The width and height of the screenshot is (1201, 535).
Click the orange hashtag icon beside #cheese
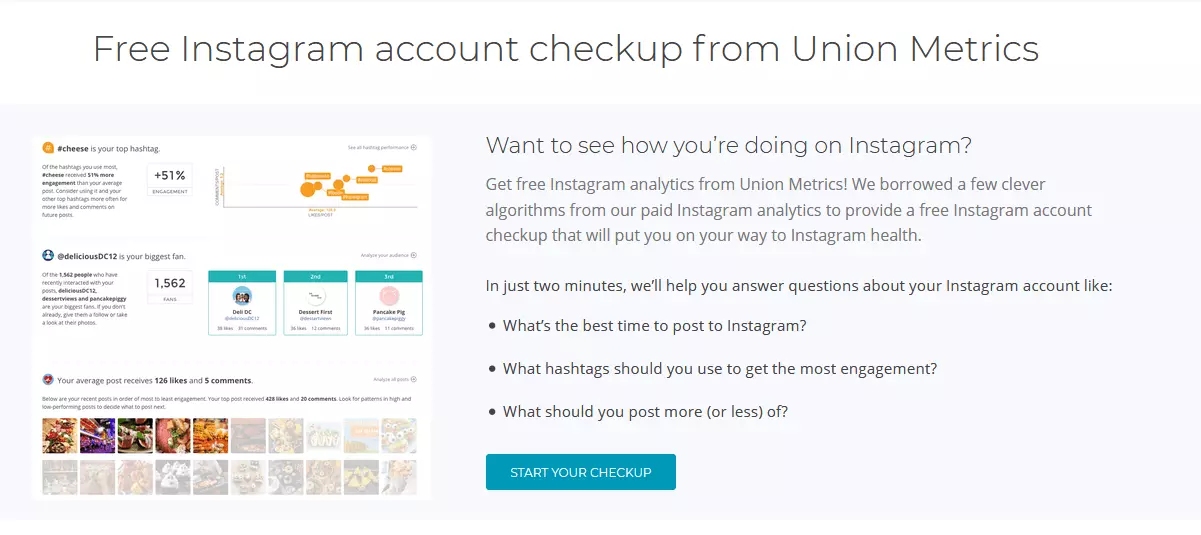(x=48, y=148)
